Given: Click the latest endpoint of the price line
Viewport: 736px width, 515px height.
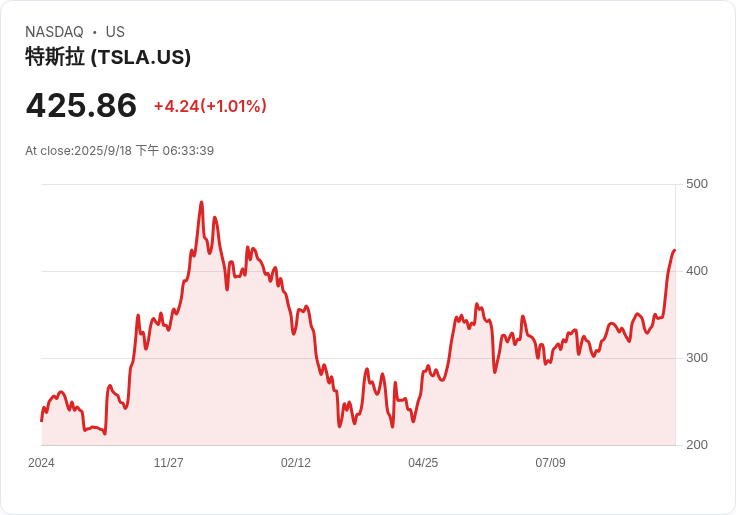Looking at the screenshot, I should 674,251.
